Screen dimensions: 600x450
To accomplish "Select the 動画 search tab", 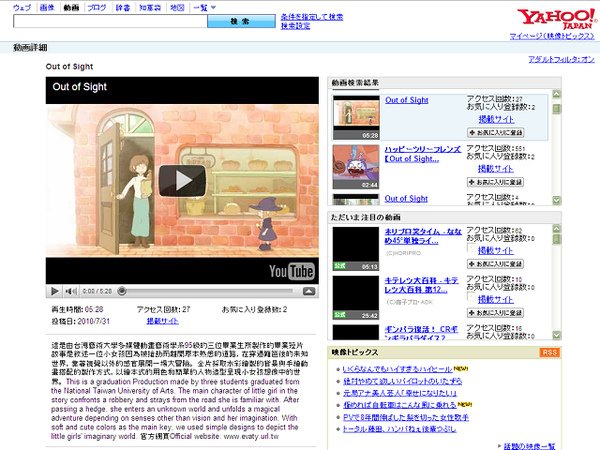I will [x=71, y=7].
